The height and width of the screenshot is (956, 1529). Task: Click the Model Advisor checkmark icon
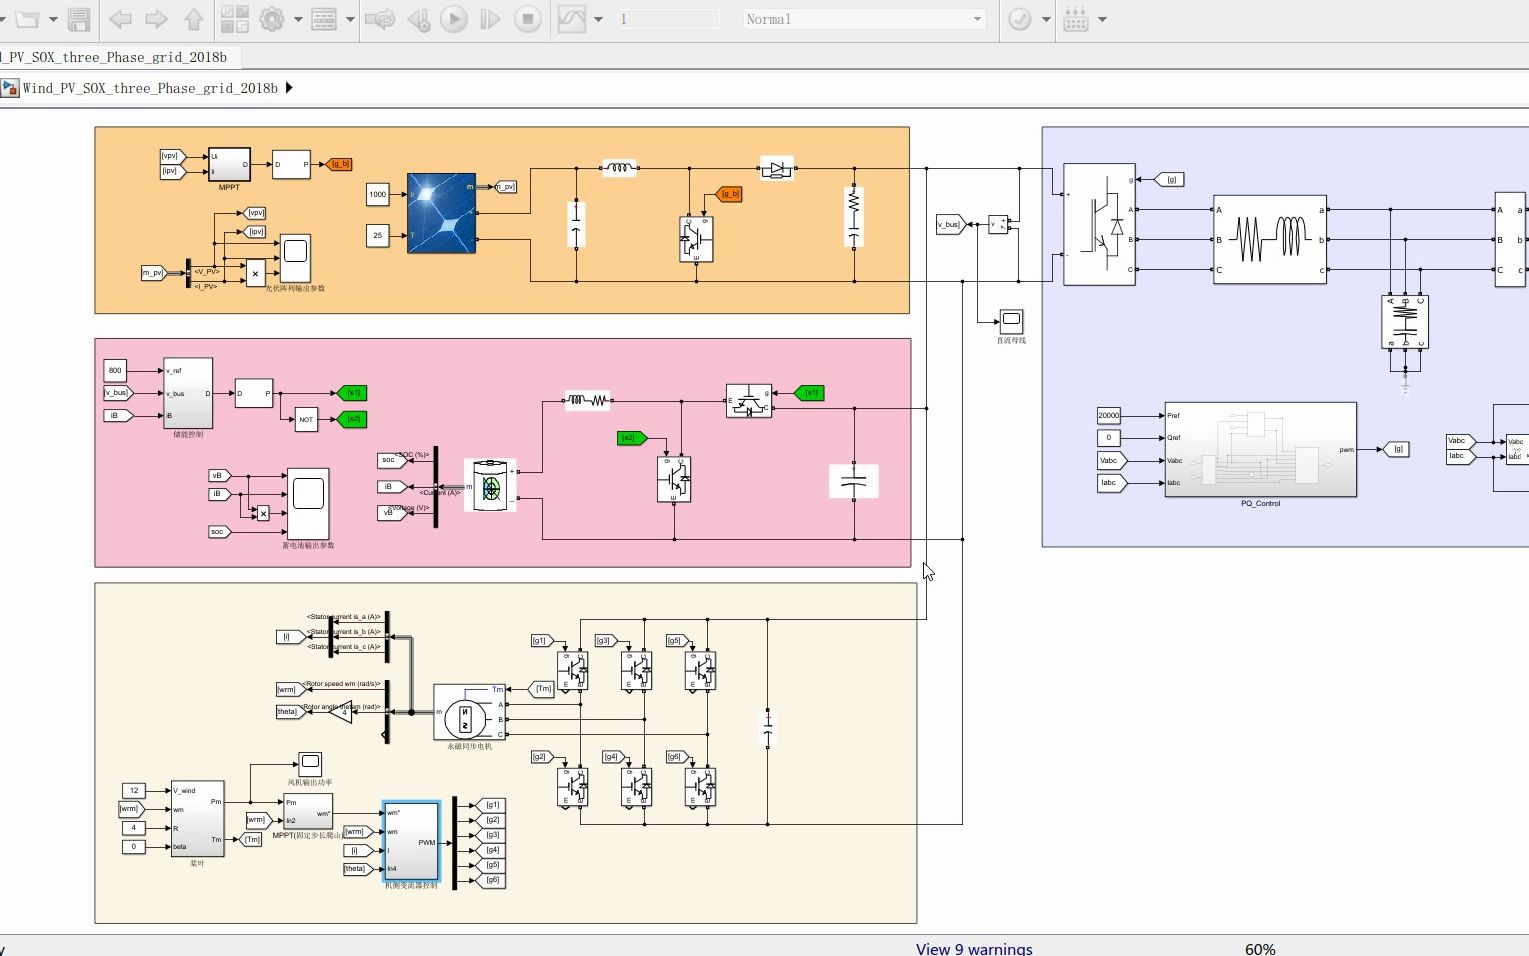pyautogui.click(x=1020, y=19)
